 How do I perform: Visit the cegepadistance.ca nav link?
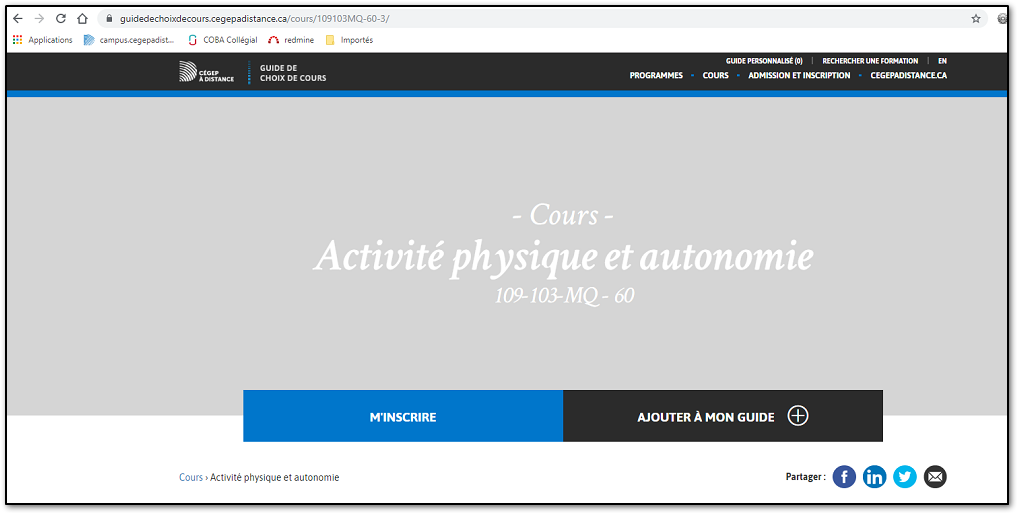[x=908, y=76]
